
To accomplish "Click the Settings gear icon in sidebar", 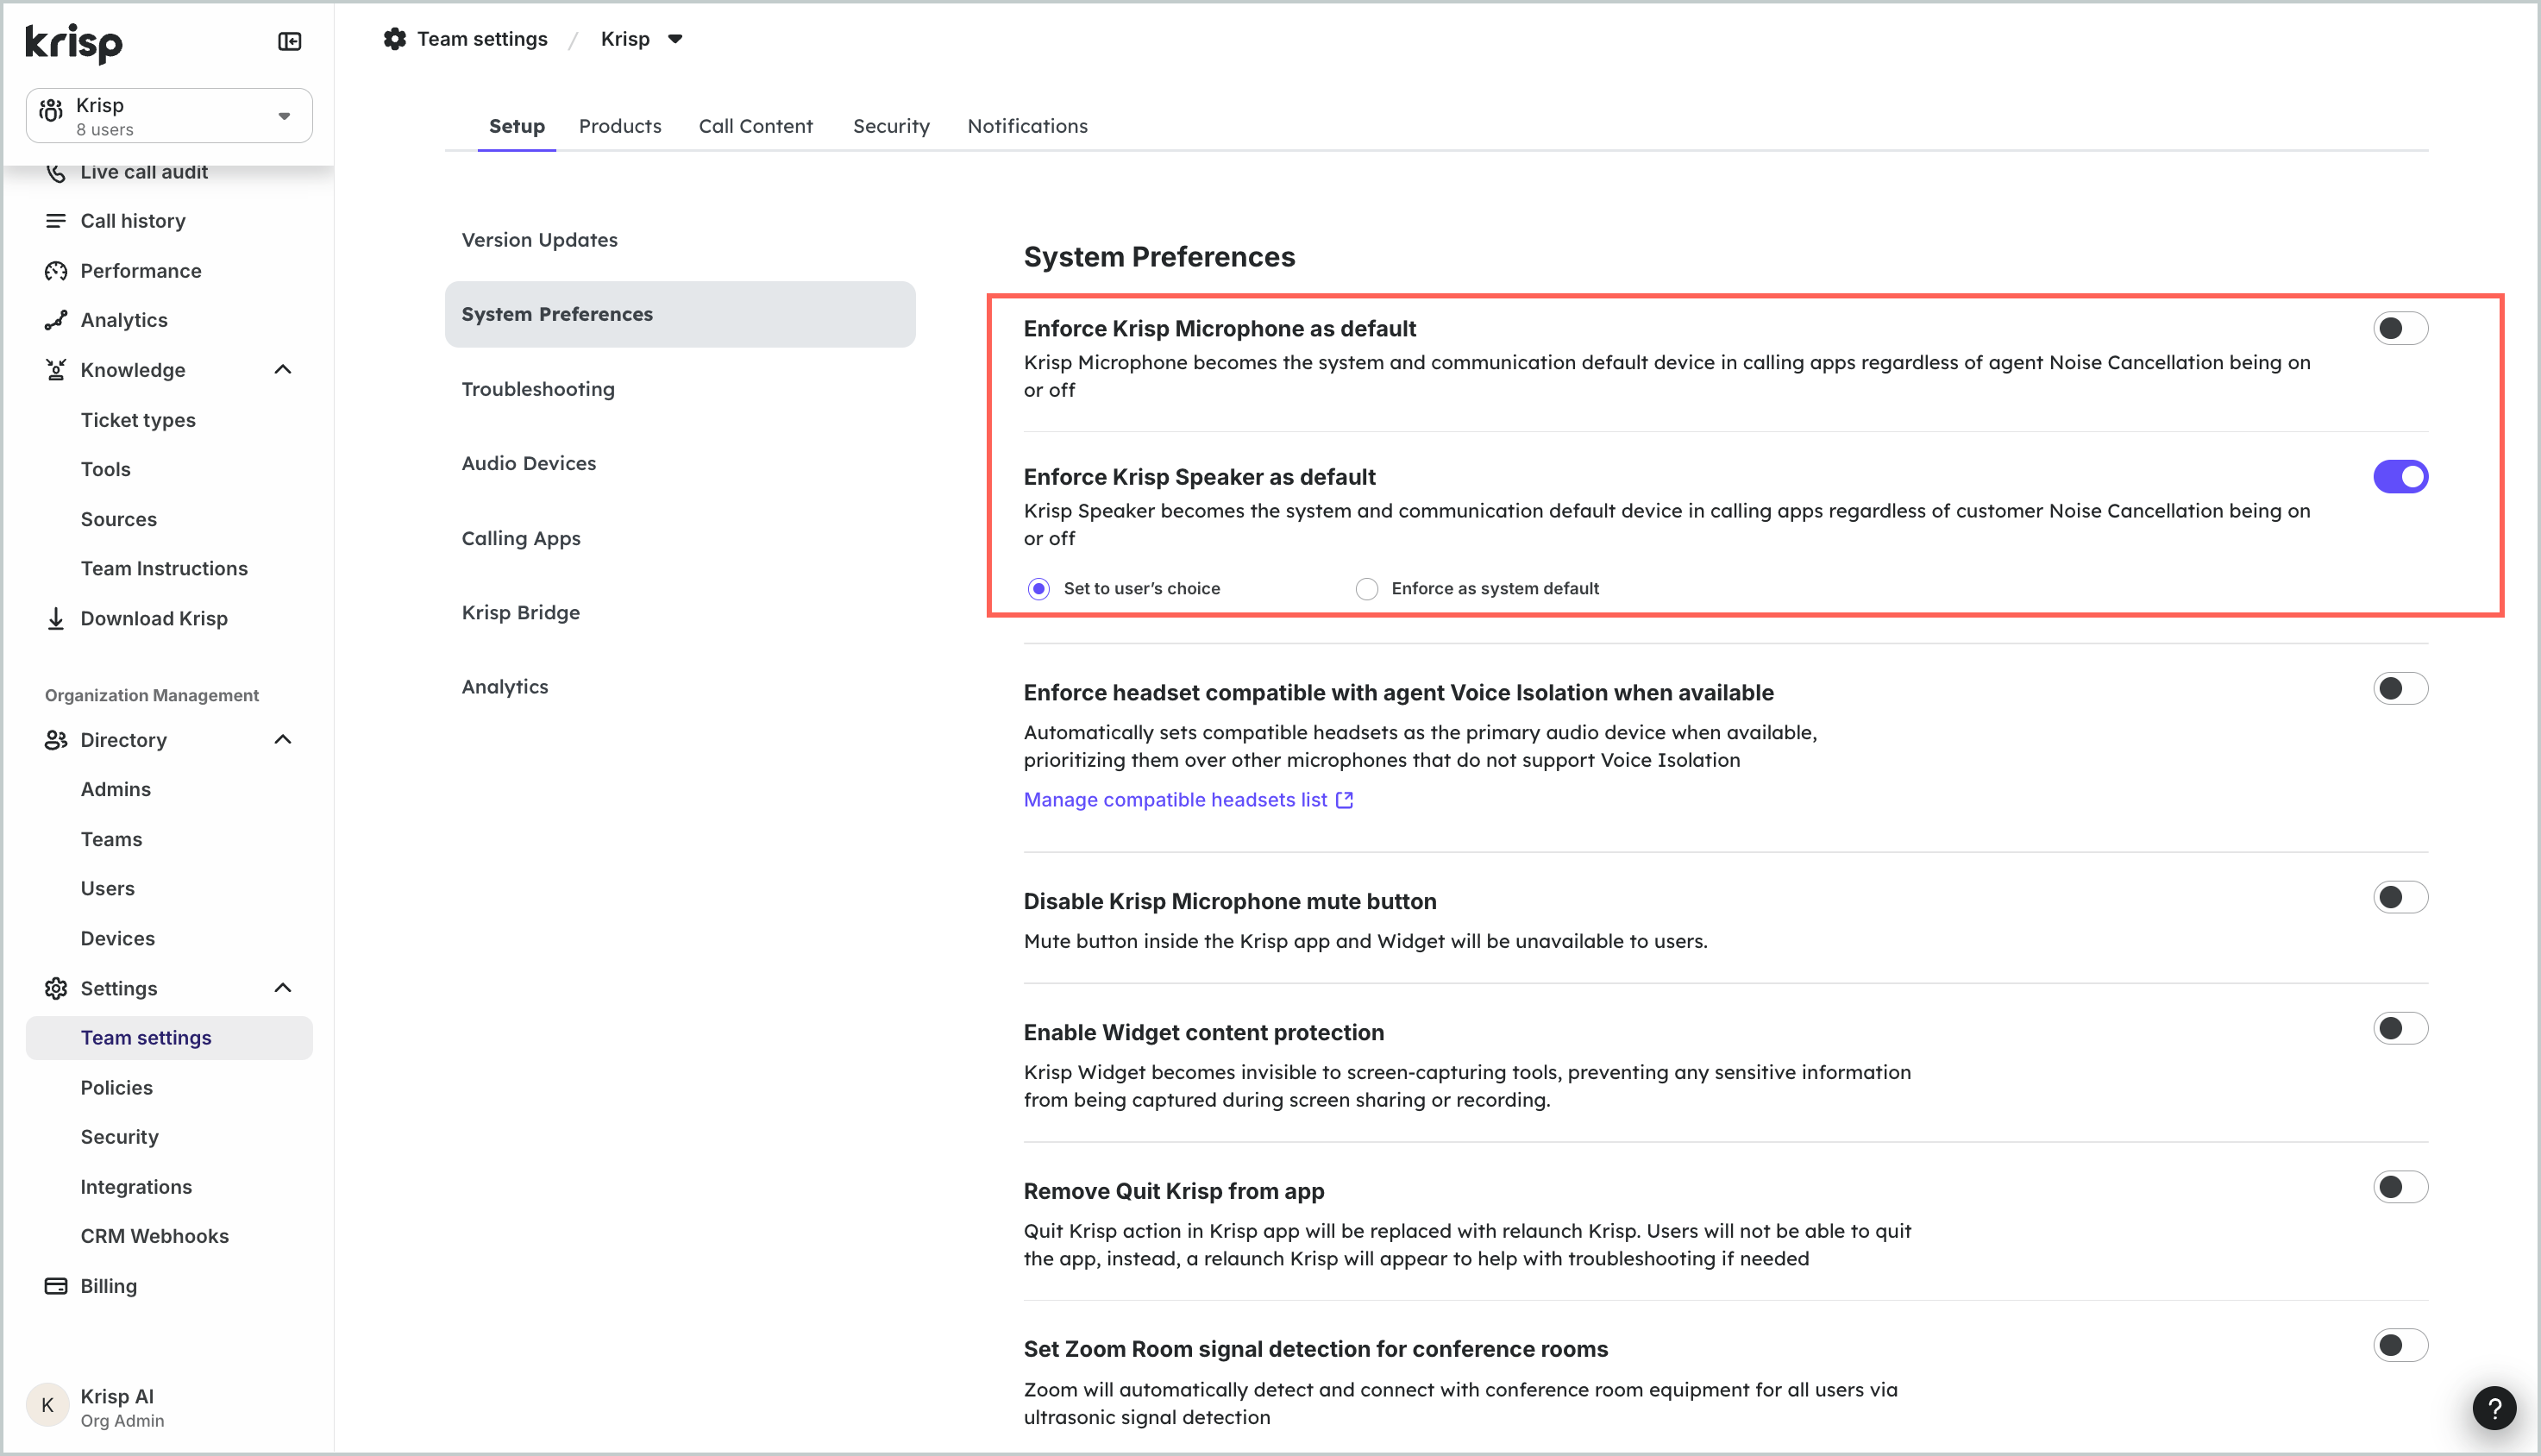I will coord(56,988).
